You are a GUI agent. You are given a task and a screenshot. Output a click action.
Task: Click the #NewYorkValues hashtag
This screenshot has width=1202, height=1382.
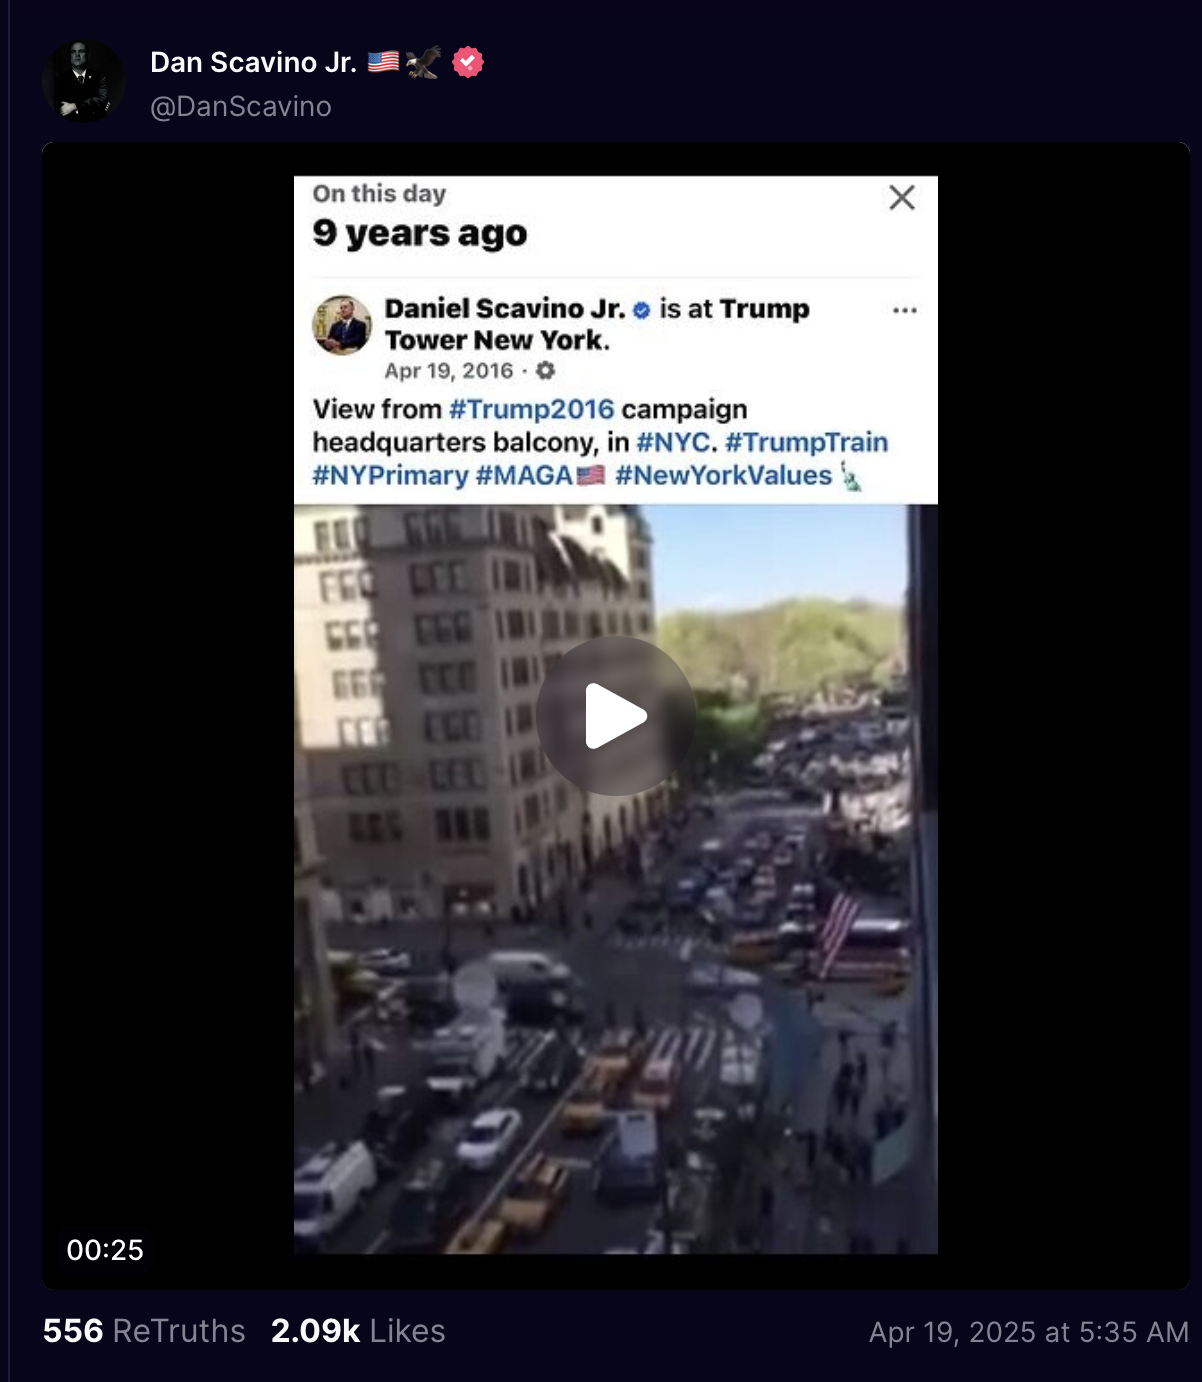(723, 475)
